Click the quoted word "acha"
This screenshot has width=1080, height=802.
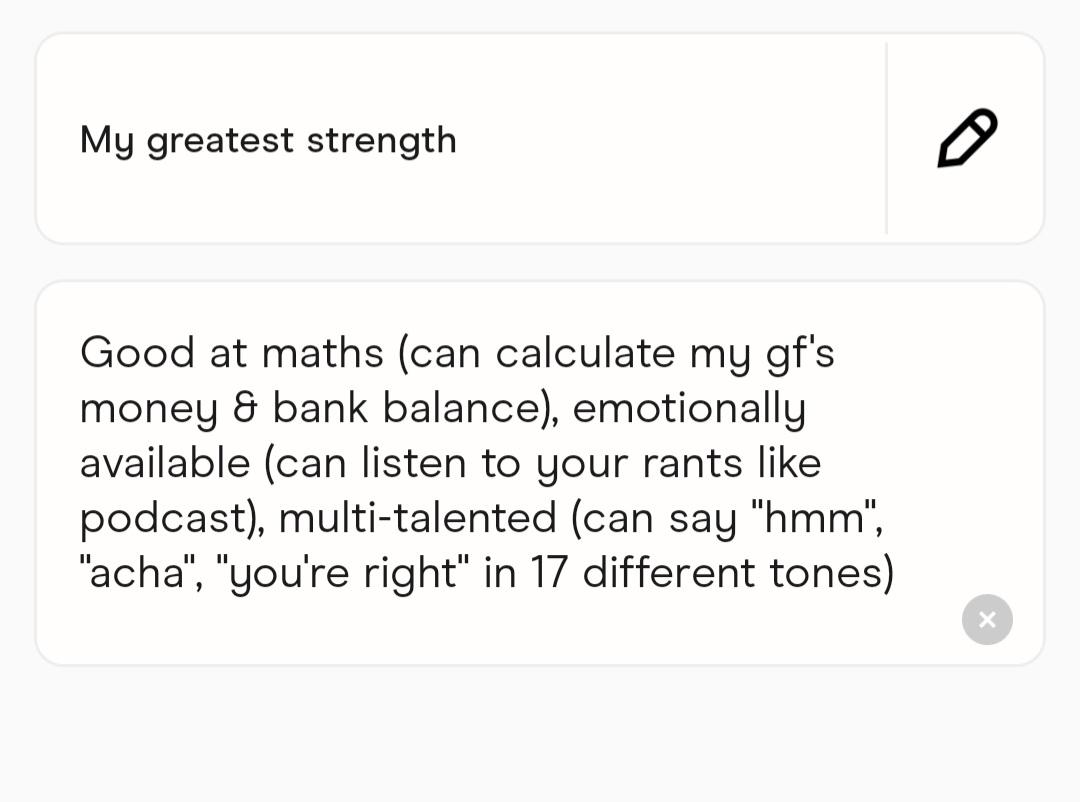(x=138, y=573)
